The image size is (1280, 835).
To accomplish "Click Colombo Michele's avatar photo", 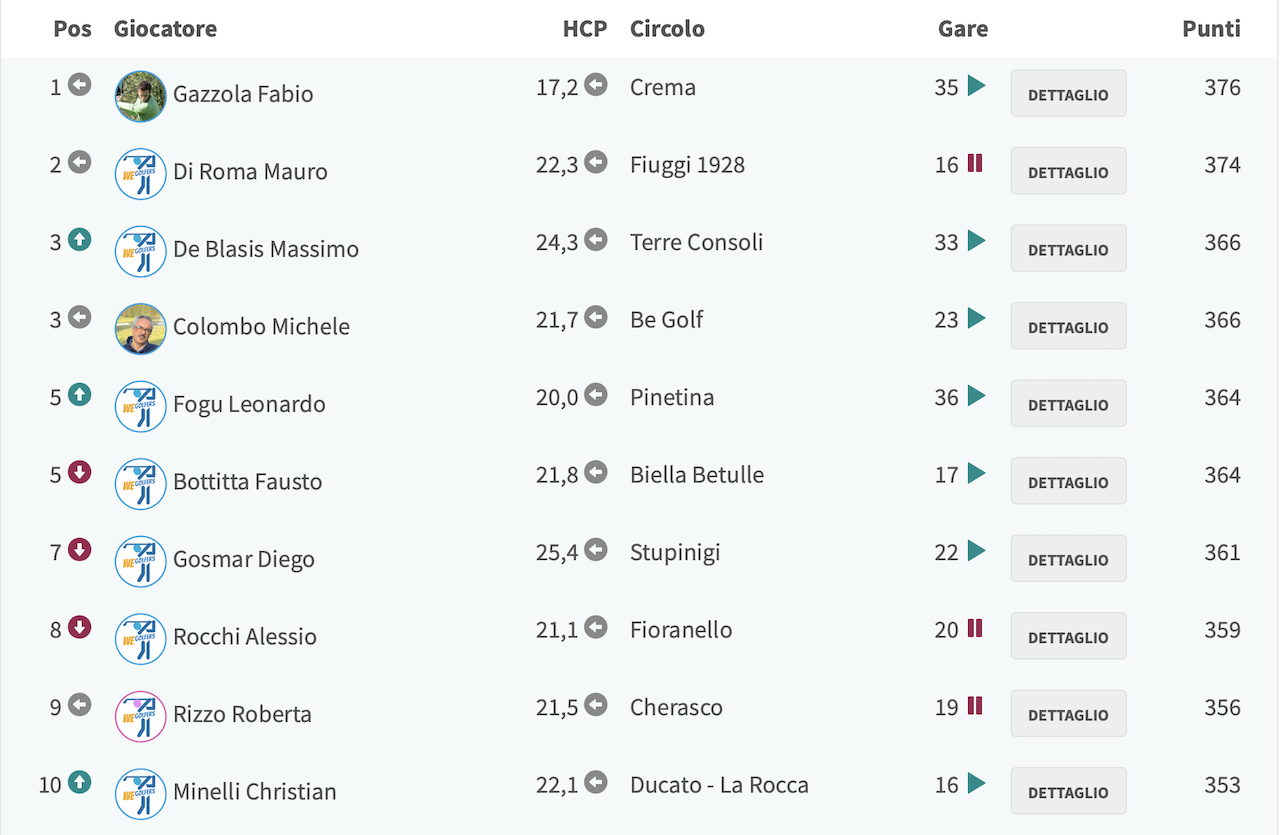I will pyautogui.click(x=140, y=329).
